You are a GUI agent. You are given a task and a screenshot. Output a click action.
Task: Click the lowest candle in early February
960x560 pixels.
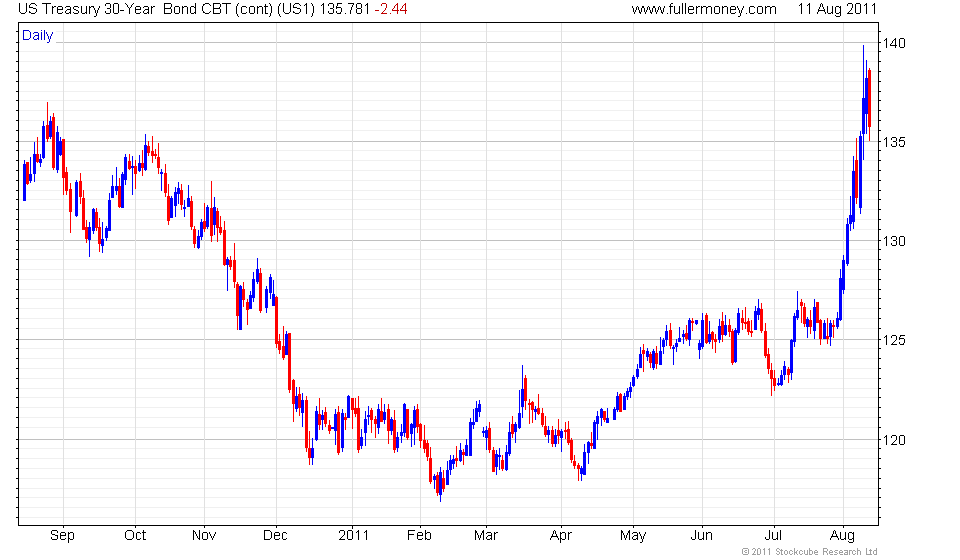[x=440, y=485]
